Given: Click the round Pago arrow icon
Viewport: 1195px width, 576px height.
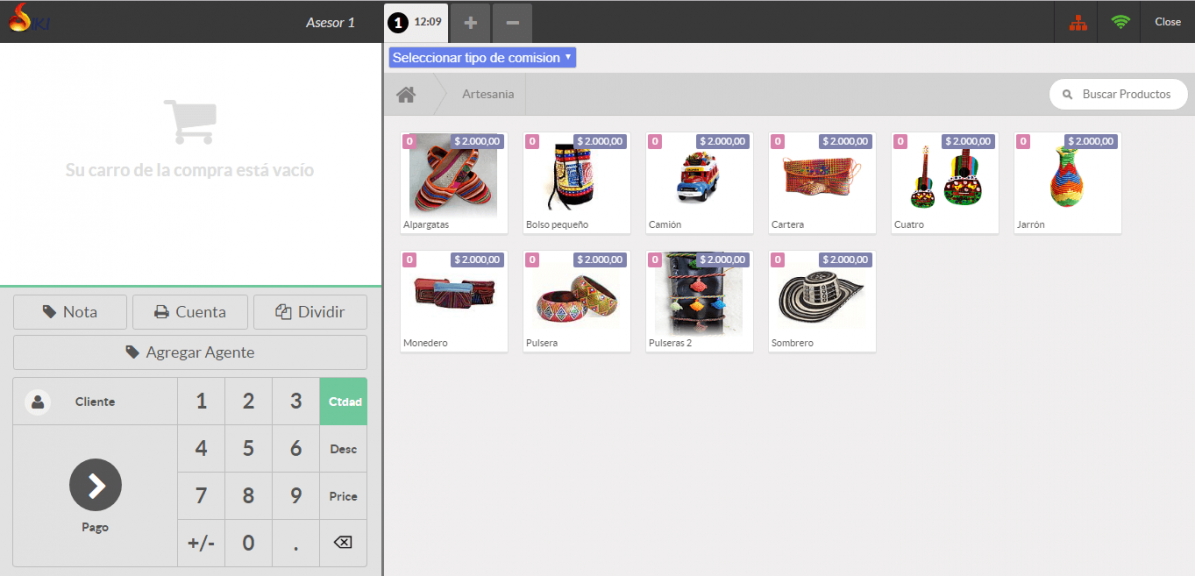Looking at the screenshot, I should [95, 486].
